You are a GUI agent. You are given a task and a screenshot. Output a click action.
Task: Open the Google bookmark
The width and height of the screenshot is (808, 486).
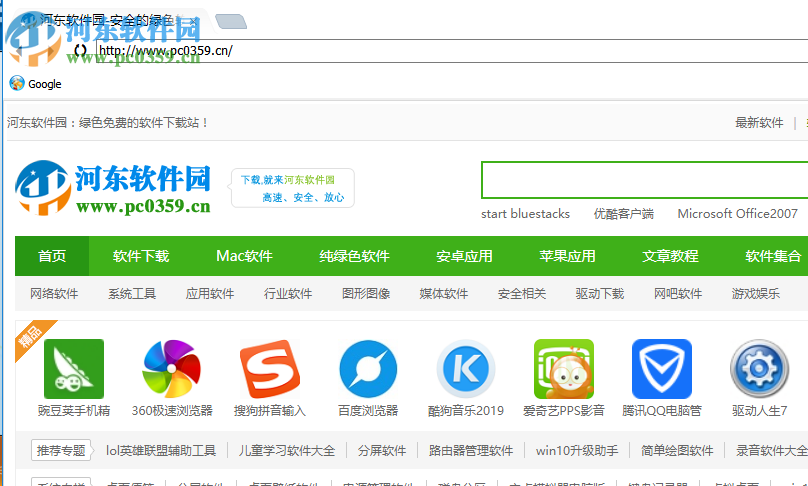point(36,83)
